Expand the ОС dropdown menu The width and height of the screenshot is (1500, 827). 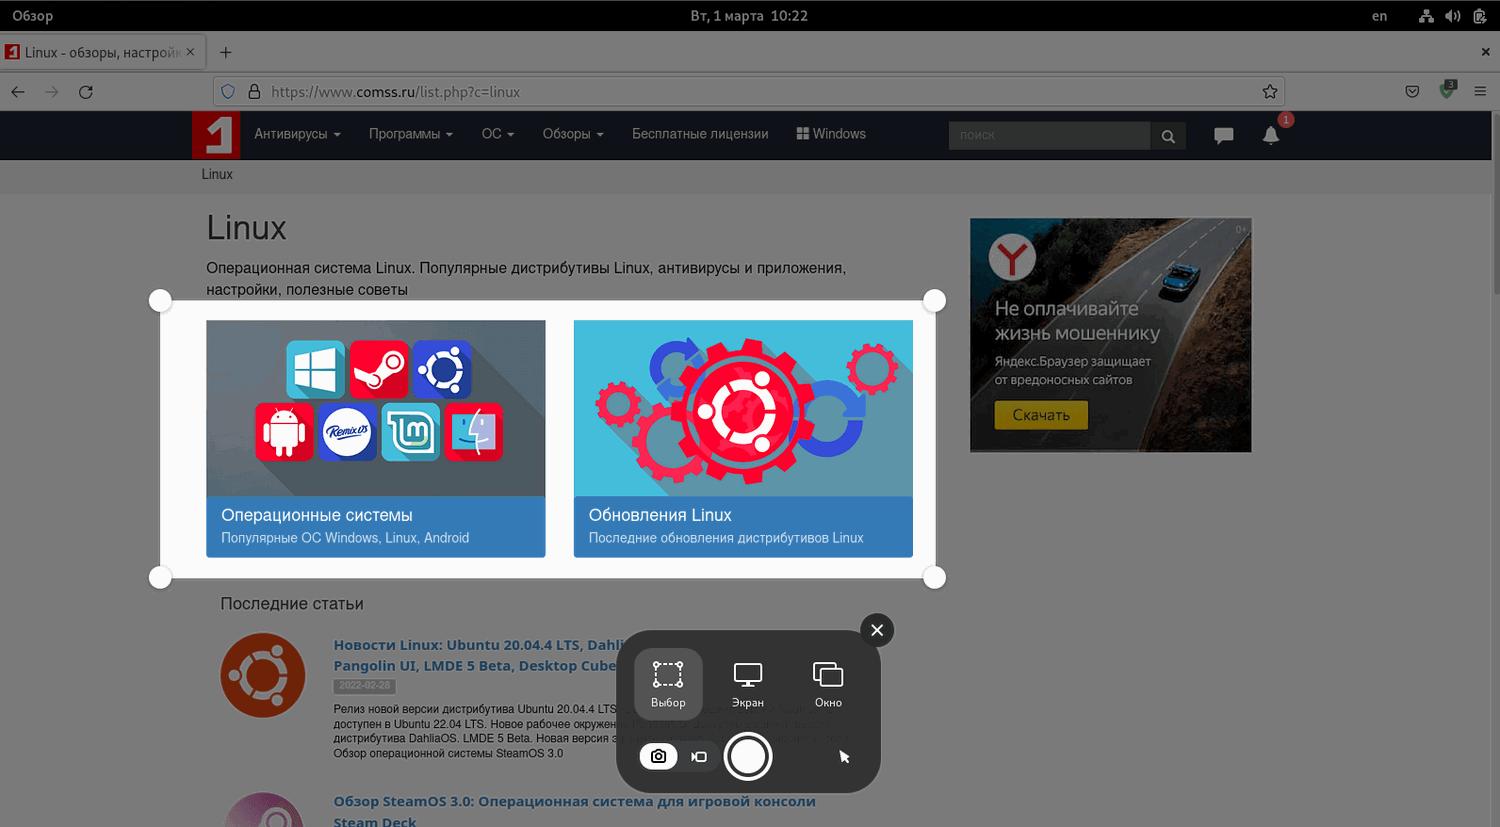498,134
